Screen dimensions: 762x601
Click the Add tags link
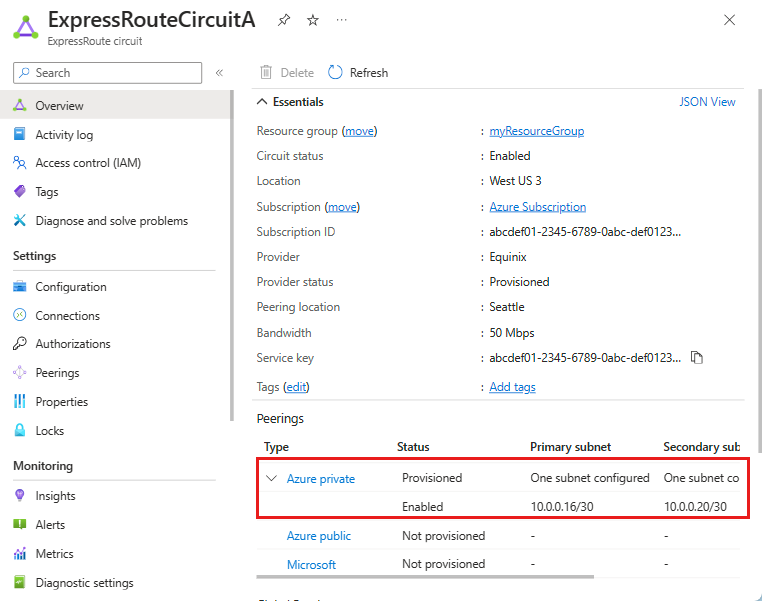click(x=512, y=387)
